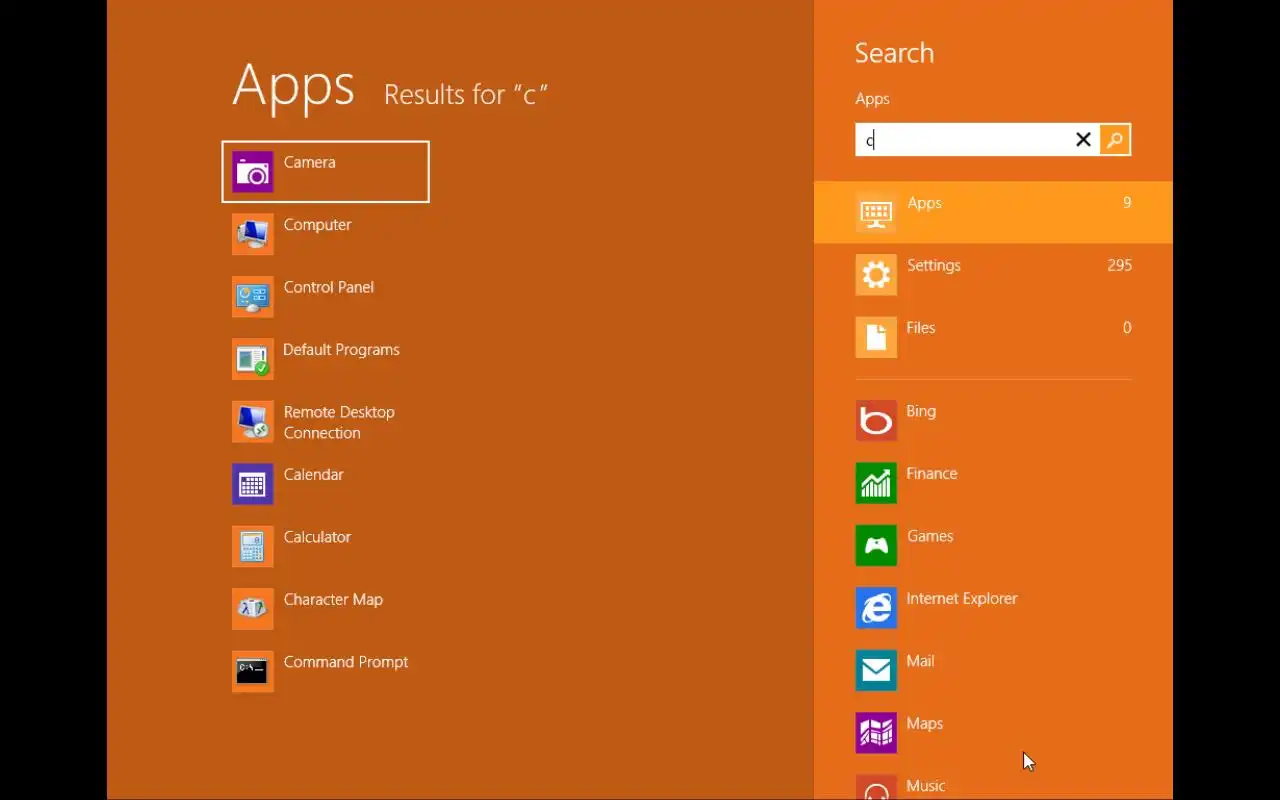
Task: Click the Default Programs result label
Action: coord(341,350)
